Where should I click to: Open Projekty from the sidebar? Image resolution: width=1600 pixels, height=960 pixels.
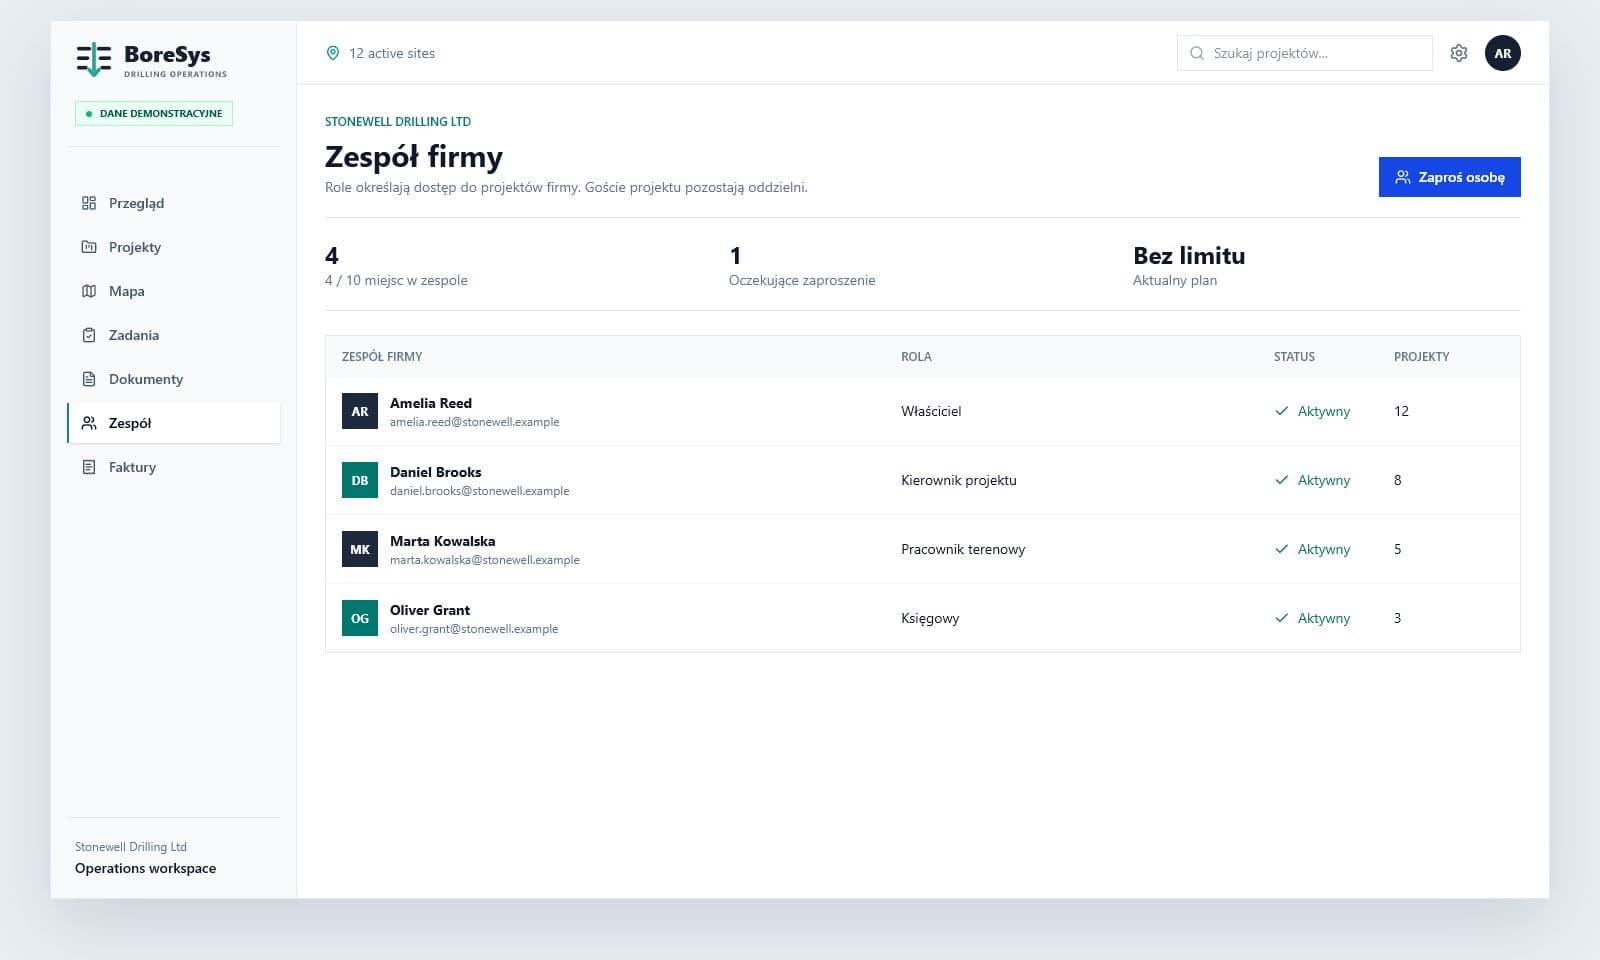tap(174, 247)
